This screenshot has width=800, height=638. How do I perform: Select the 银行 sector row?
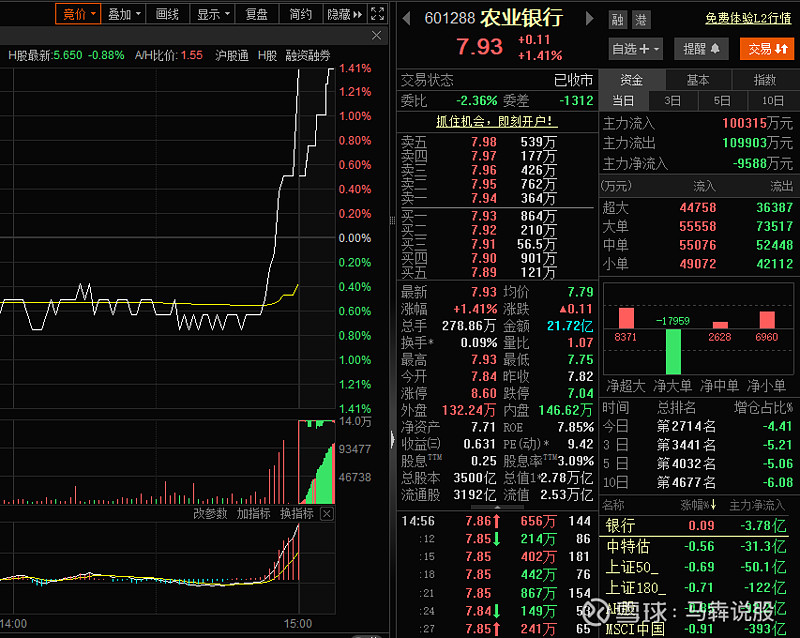point(696,526)
